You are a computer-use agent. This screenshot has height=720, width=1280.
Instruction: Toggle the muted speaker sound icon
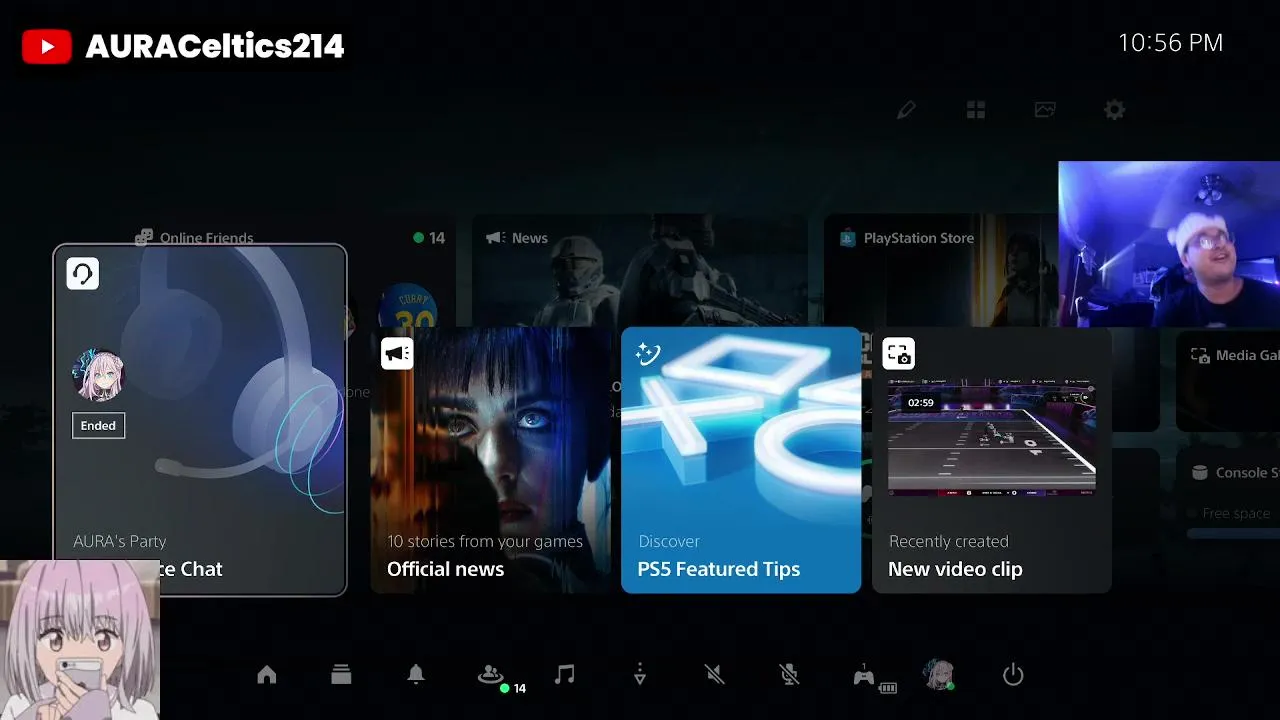coord(714,675)
